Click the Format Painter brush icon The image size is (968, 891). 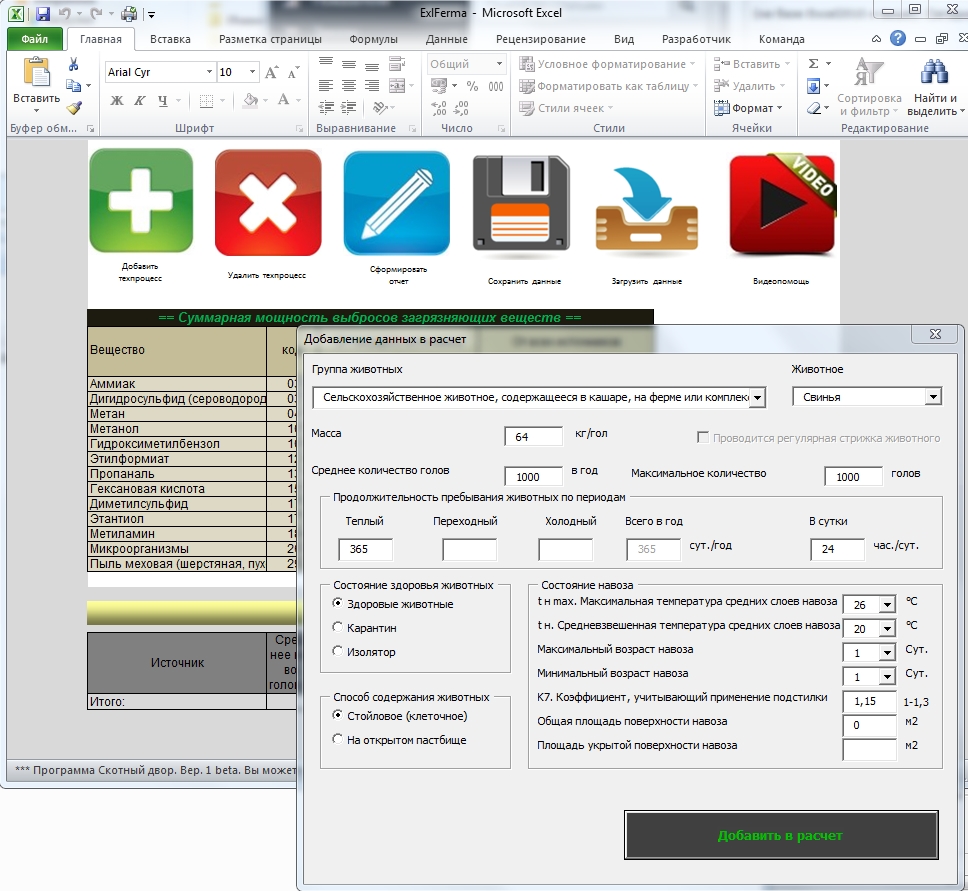[x=75, y=109]
